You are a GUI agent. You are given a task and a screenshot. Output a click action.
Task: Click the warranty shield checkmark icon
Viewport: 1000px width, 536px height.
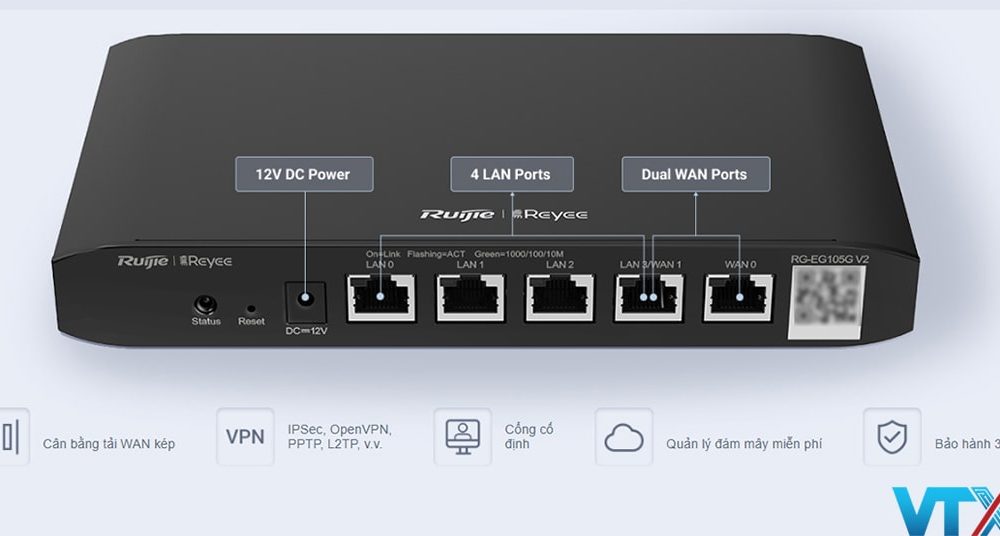click(892, 437)
